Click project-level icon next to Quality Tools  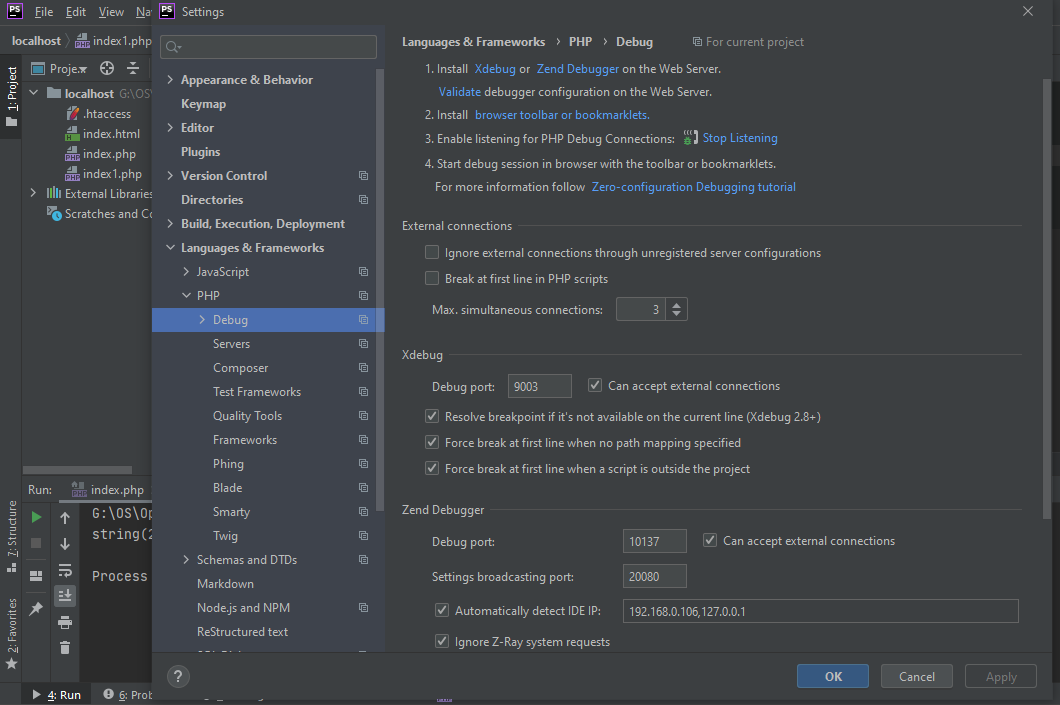[364, 416]
